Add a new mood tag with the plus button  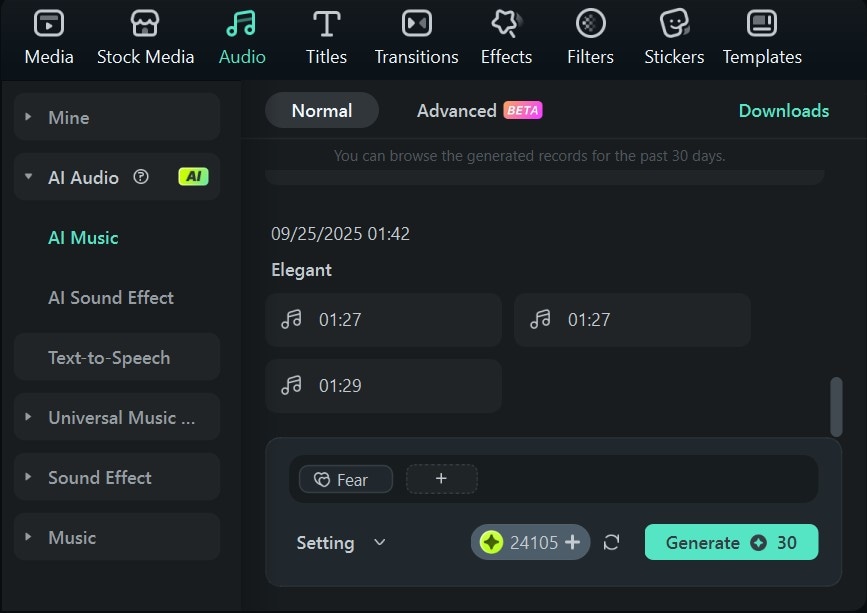[441, 479]
